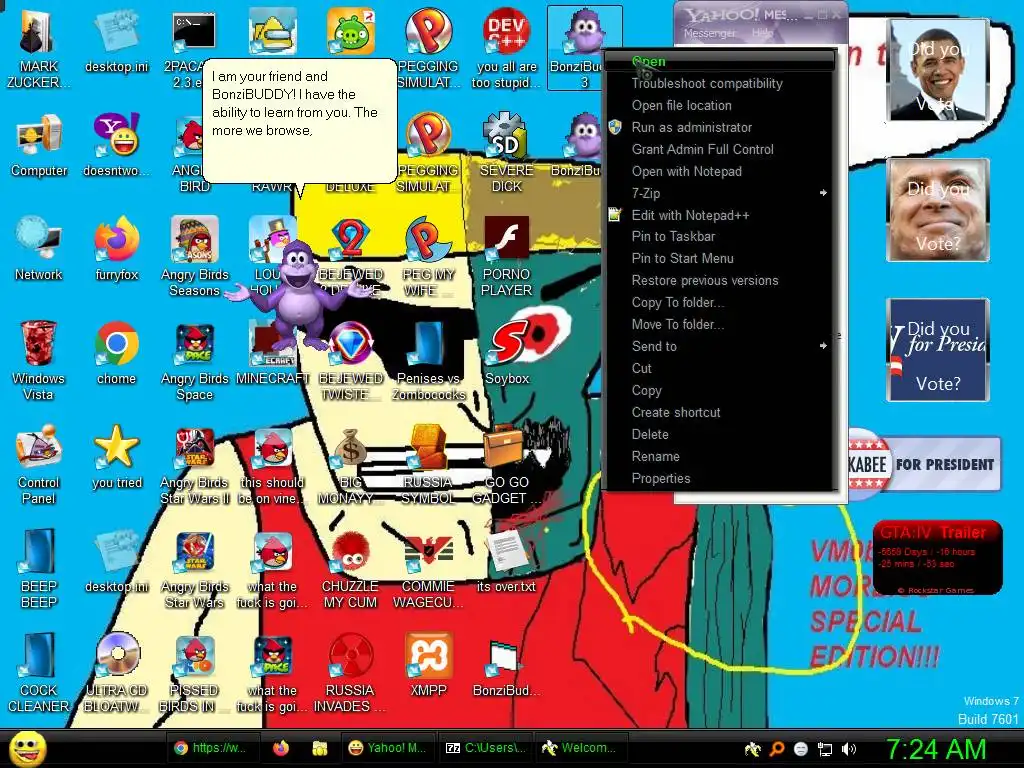
Task: Launch Angry Birds Star Wars II icon
Action: point(195,466)
